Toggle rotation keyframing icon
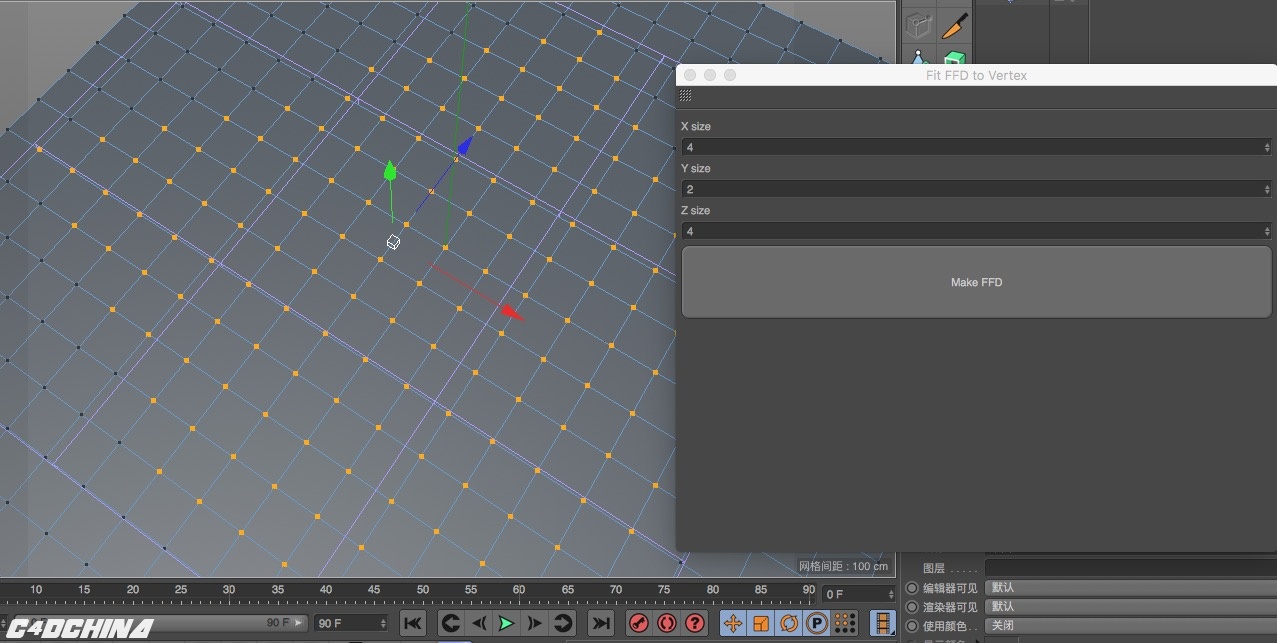The image size is (1277, 643). [x=789, y=623]
